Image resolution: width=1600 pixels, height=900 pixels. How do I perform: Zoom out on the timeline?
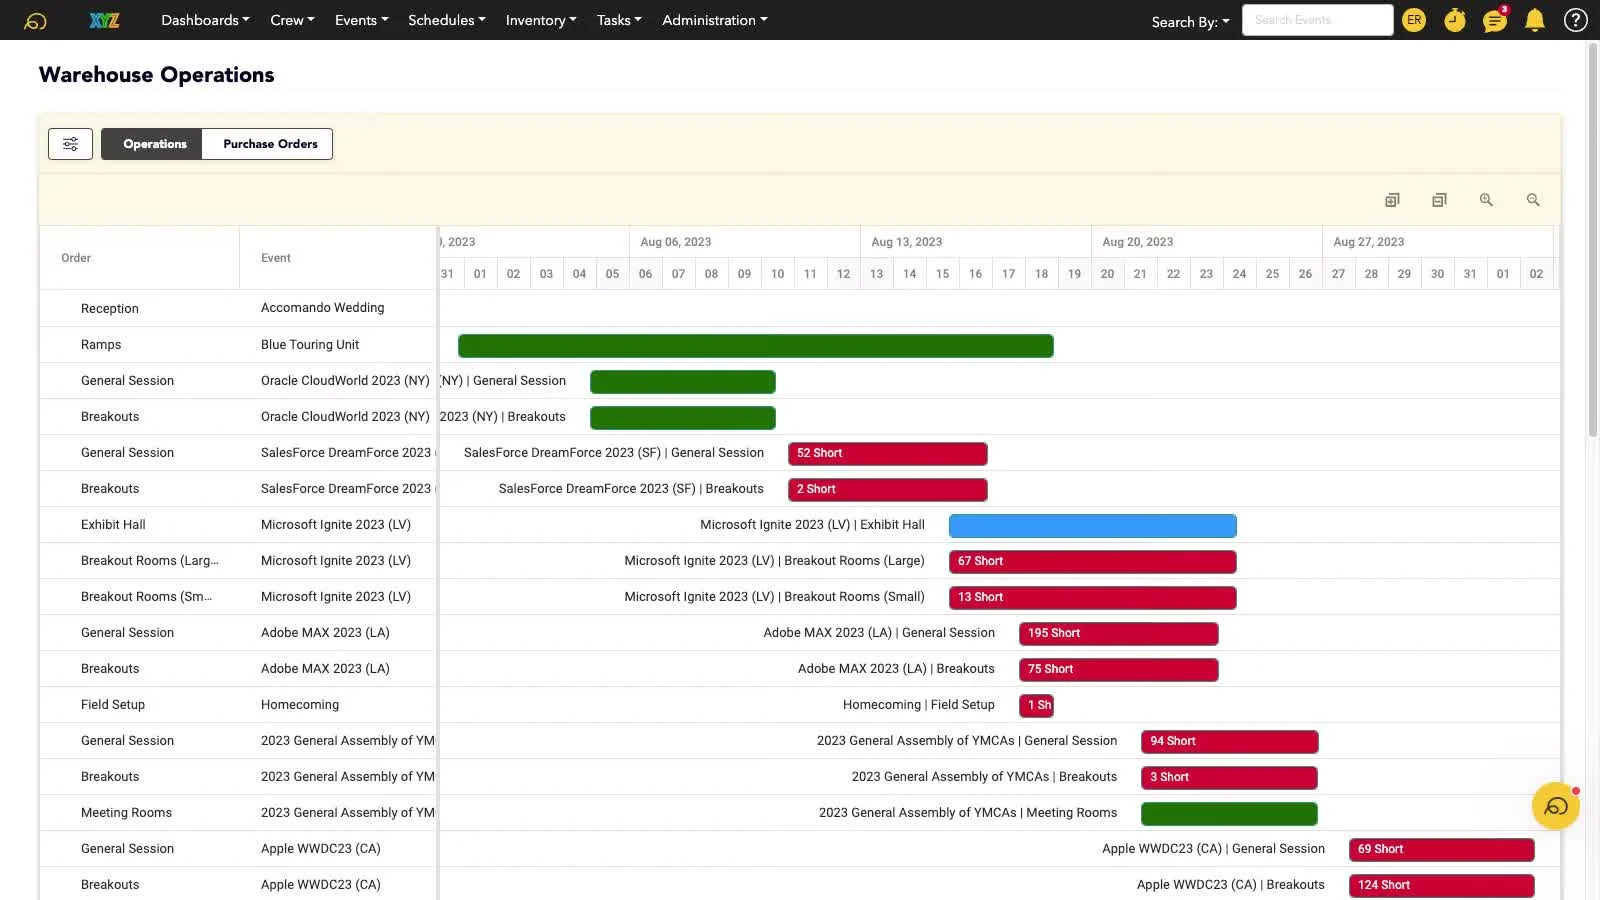click(x=1533, y=200)
